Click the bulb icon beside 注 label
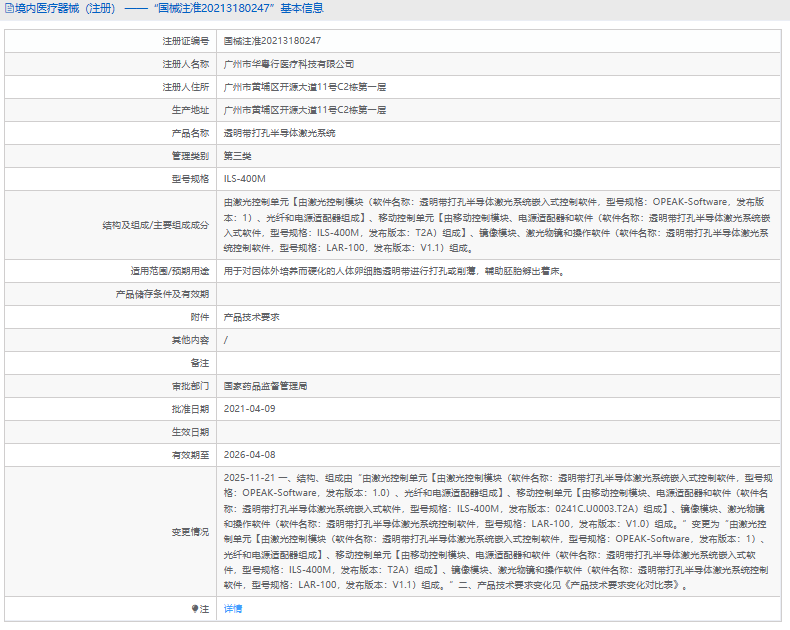 coord(194,609)
